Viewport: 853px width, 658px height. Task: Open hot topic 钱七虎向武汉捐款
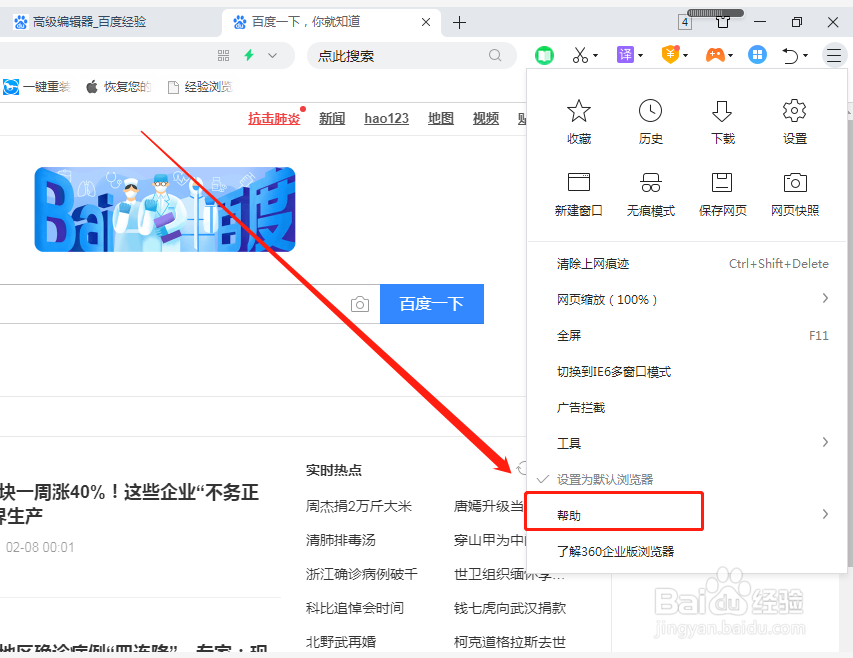click(510, 608)
